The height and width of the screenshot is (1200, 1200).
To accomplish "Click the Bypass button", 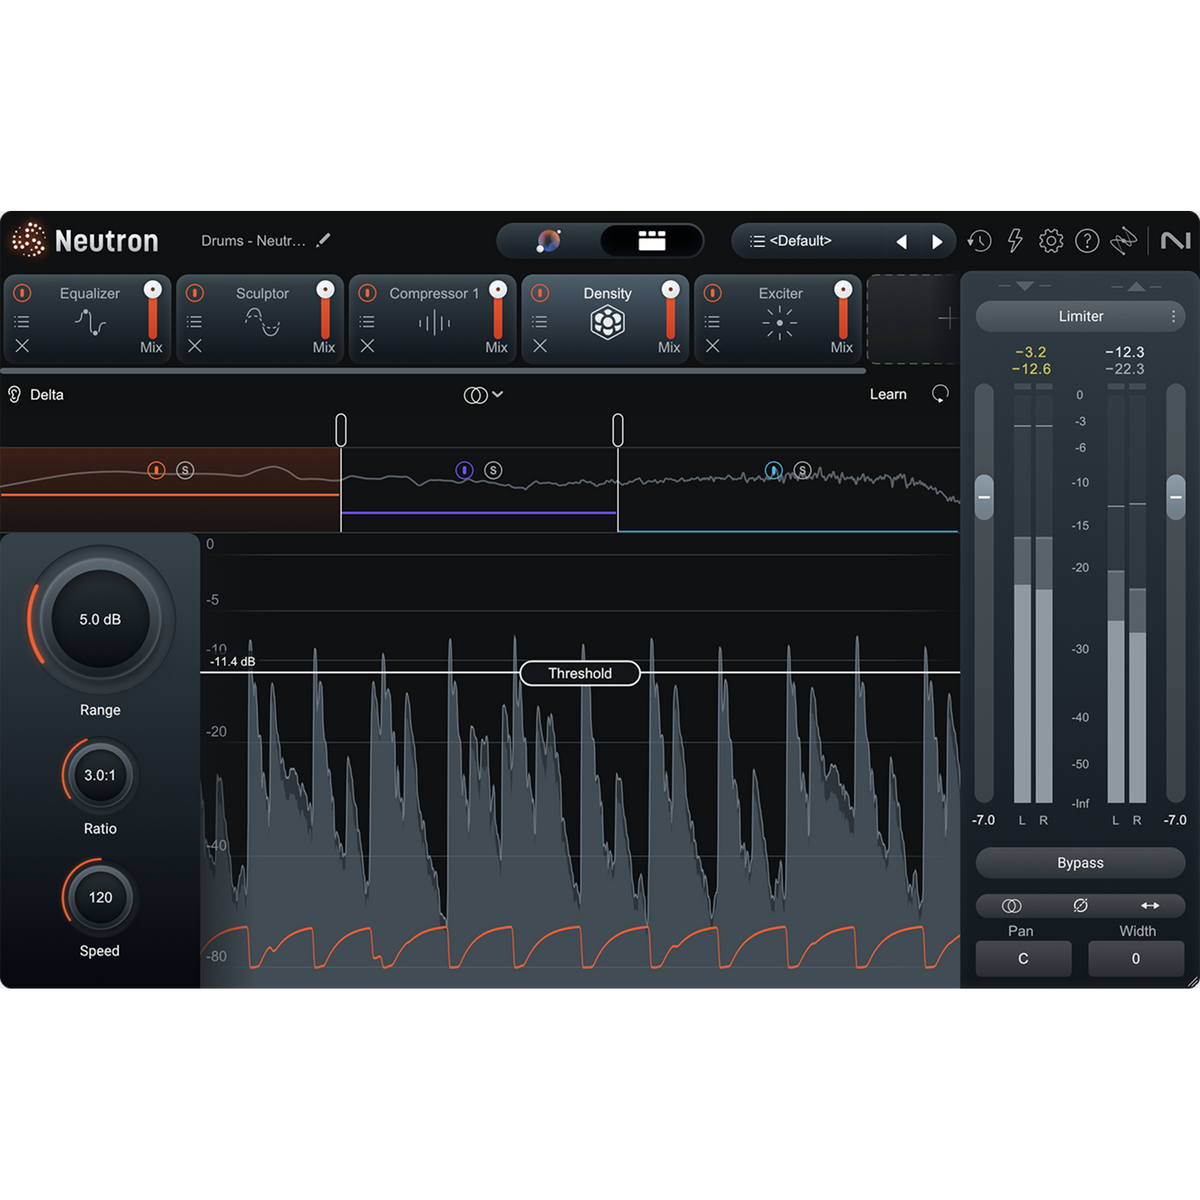I will tap(1080, 863).
